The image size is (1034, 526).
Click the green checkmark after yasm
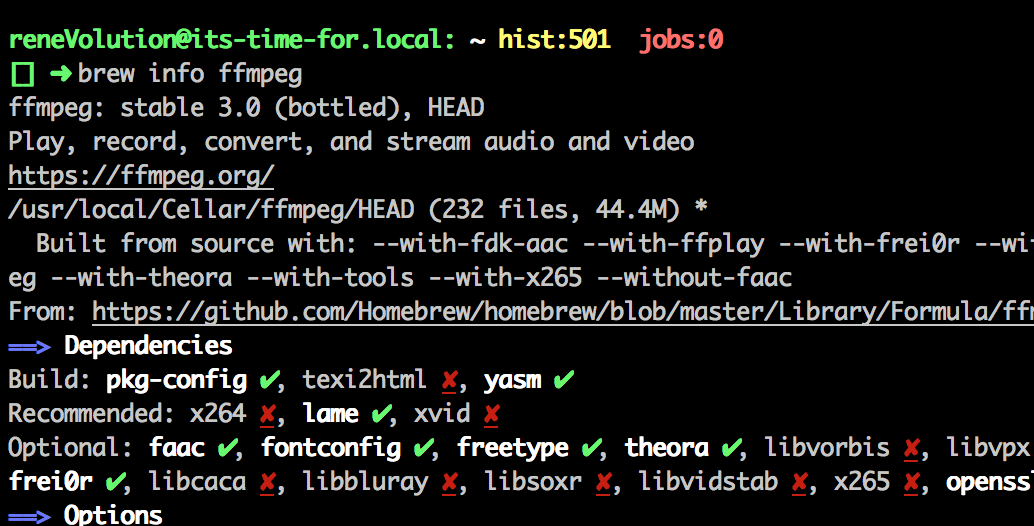(563, 380)
